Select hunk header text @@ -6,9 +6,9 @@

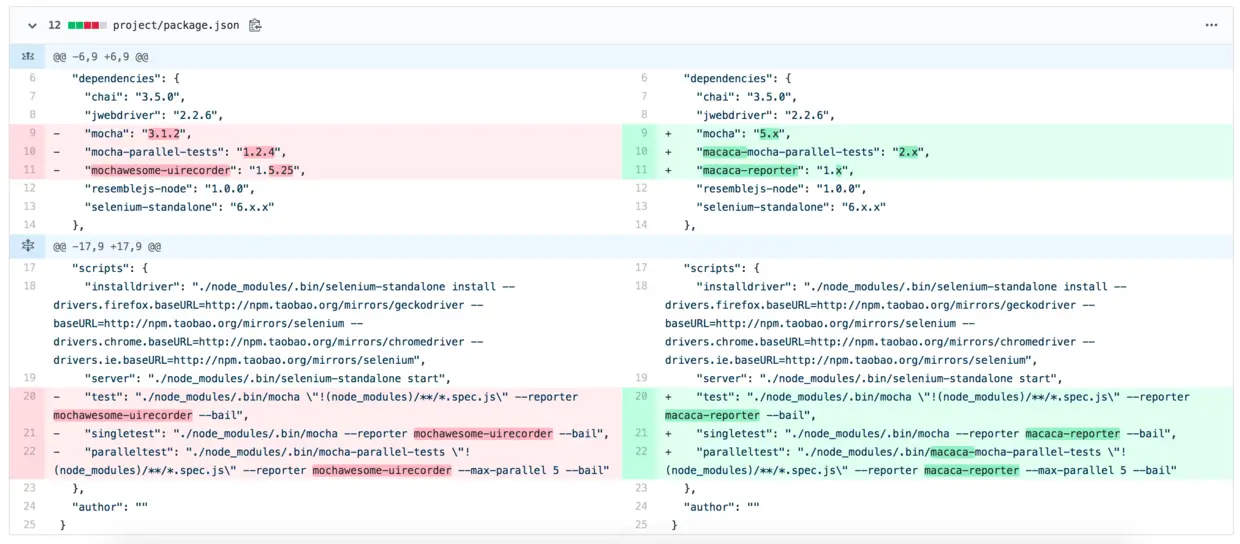[x=101, y=58]
